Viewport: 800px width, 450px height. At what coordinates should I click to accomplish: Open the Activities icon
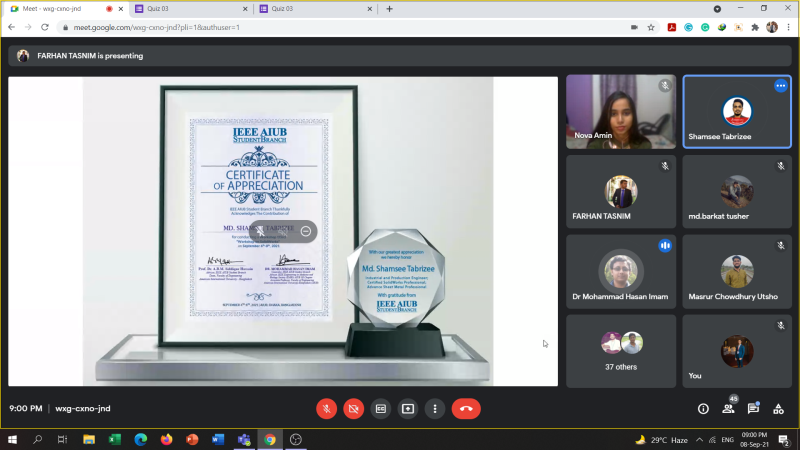[778, 408]
